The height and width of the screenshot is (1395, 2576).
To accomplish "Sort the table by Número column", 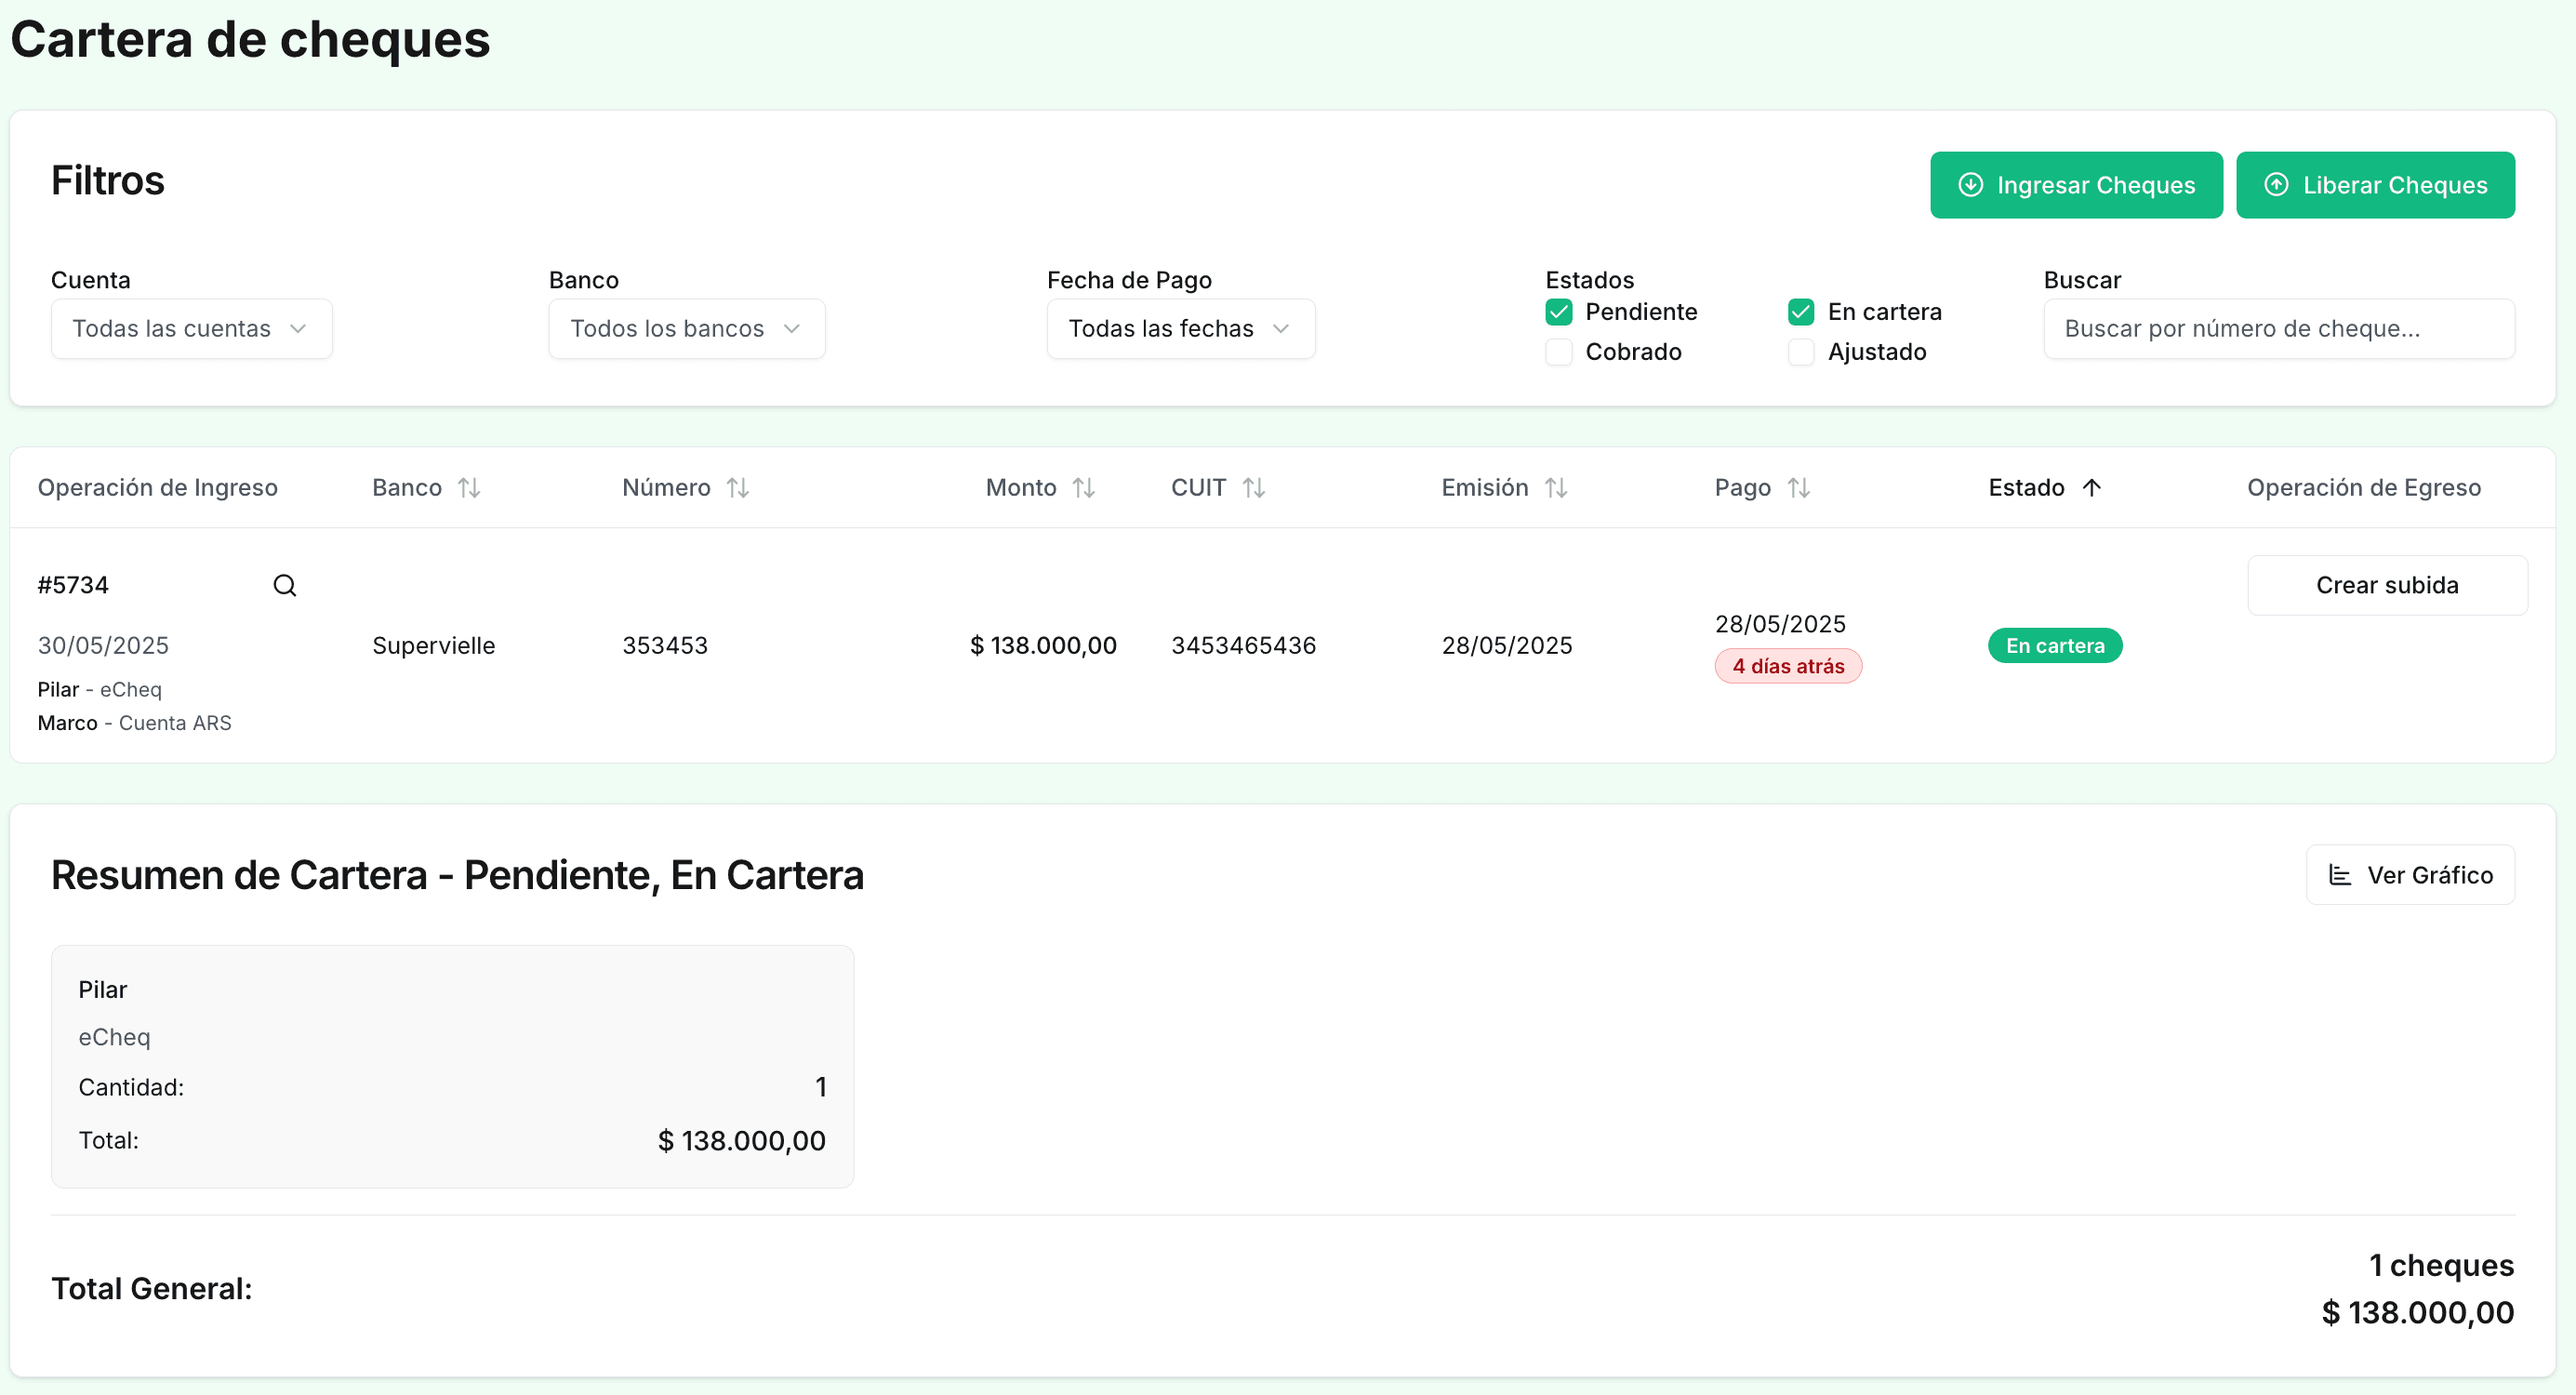I will tap(737, 487).
